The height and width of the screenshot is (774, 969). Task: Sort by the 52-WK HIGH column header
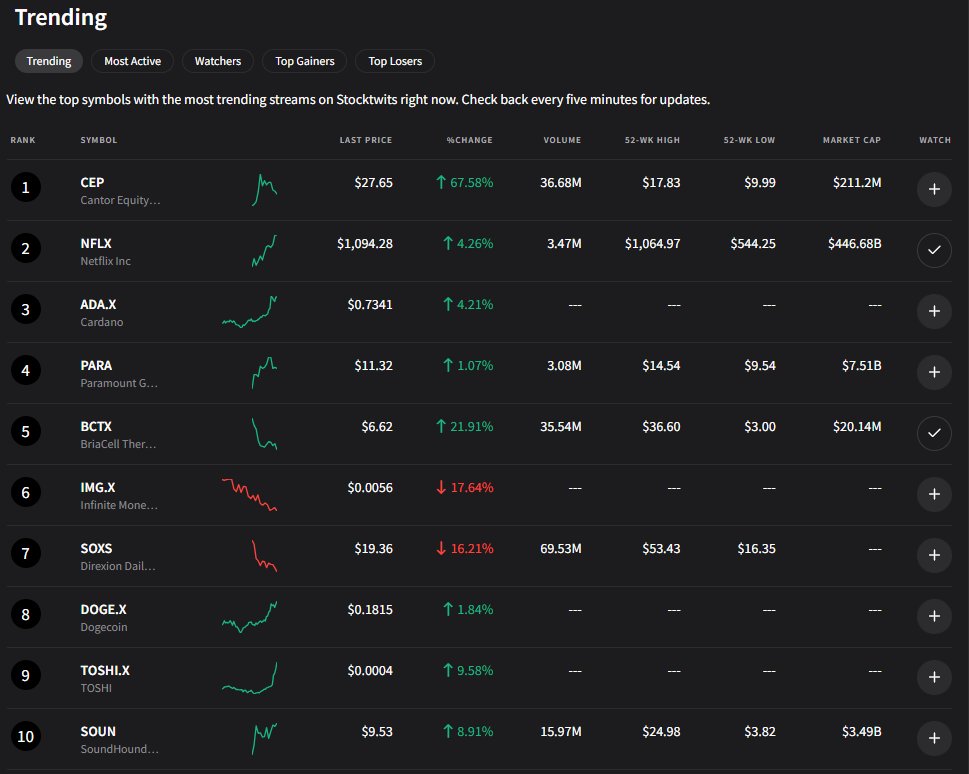652,140
